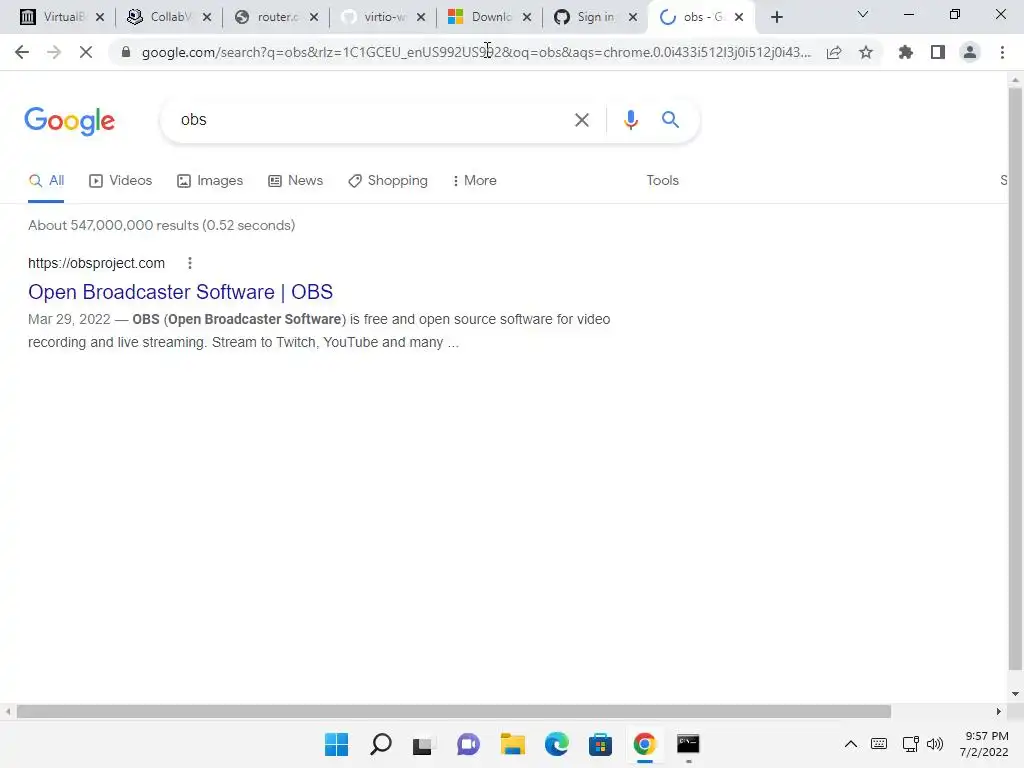
Task: Click the vertical scrollbar thumb
Action: pos(1014,379)
